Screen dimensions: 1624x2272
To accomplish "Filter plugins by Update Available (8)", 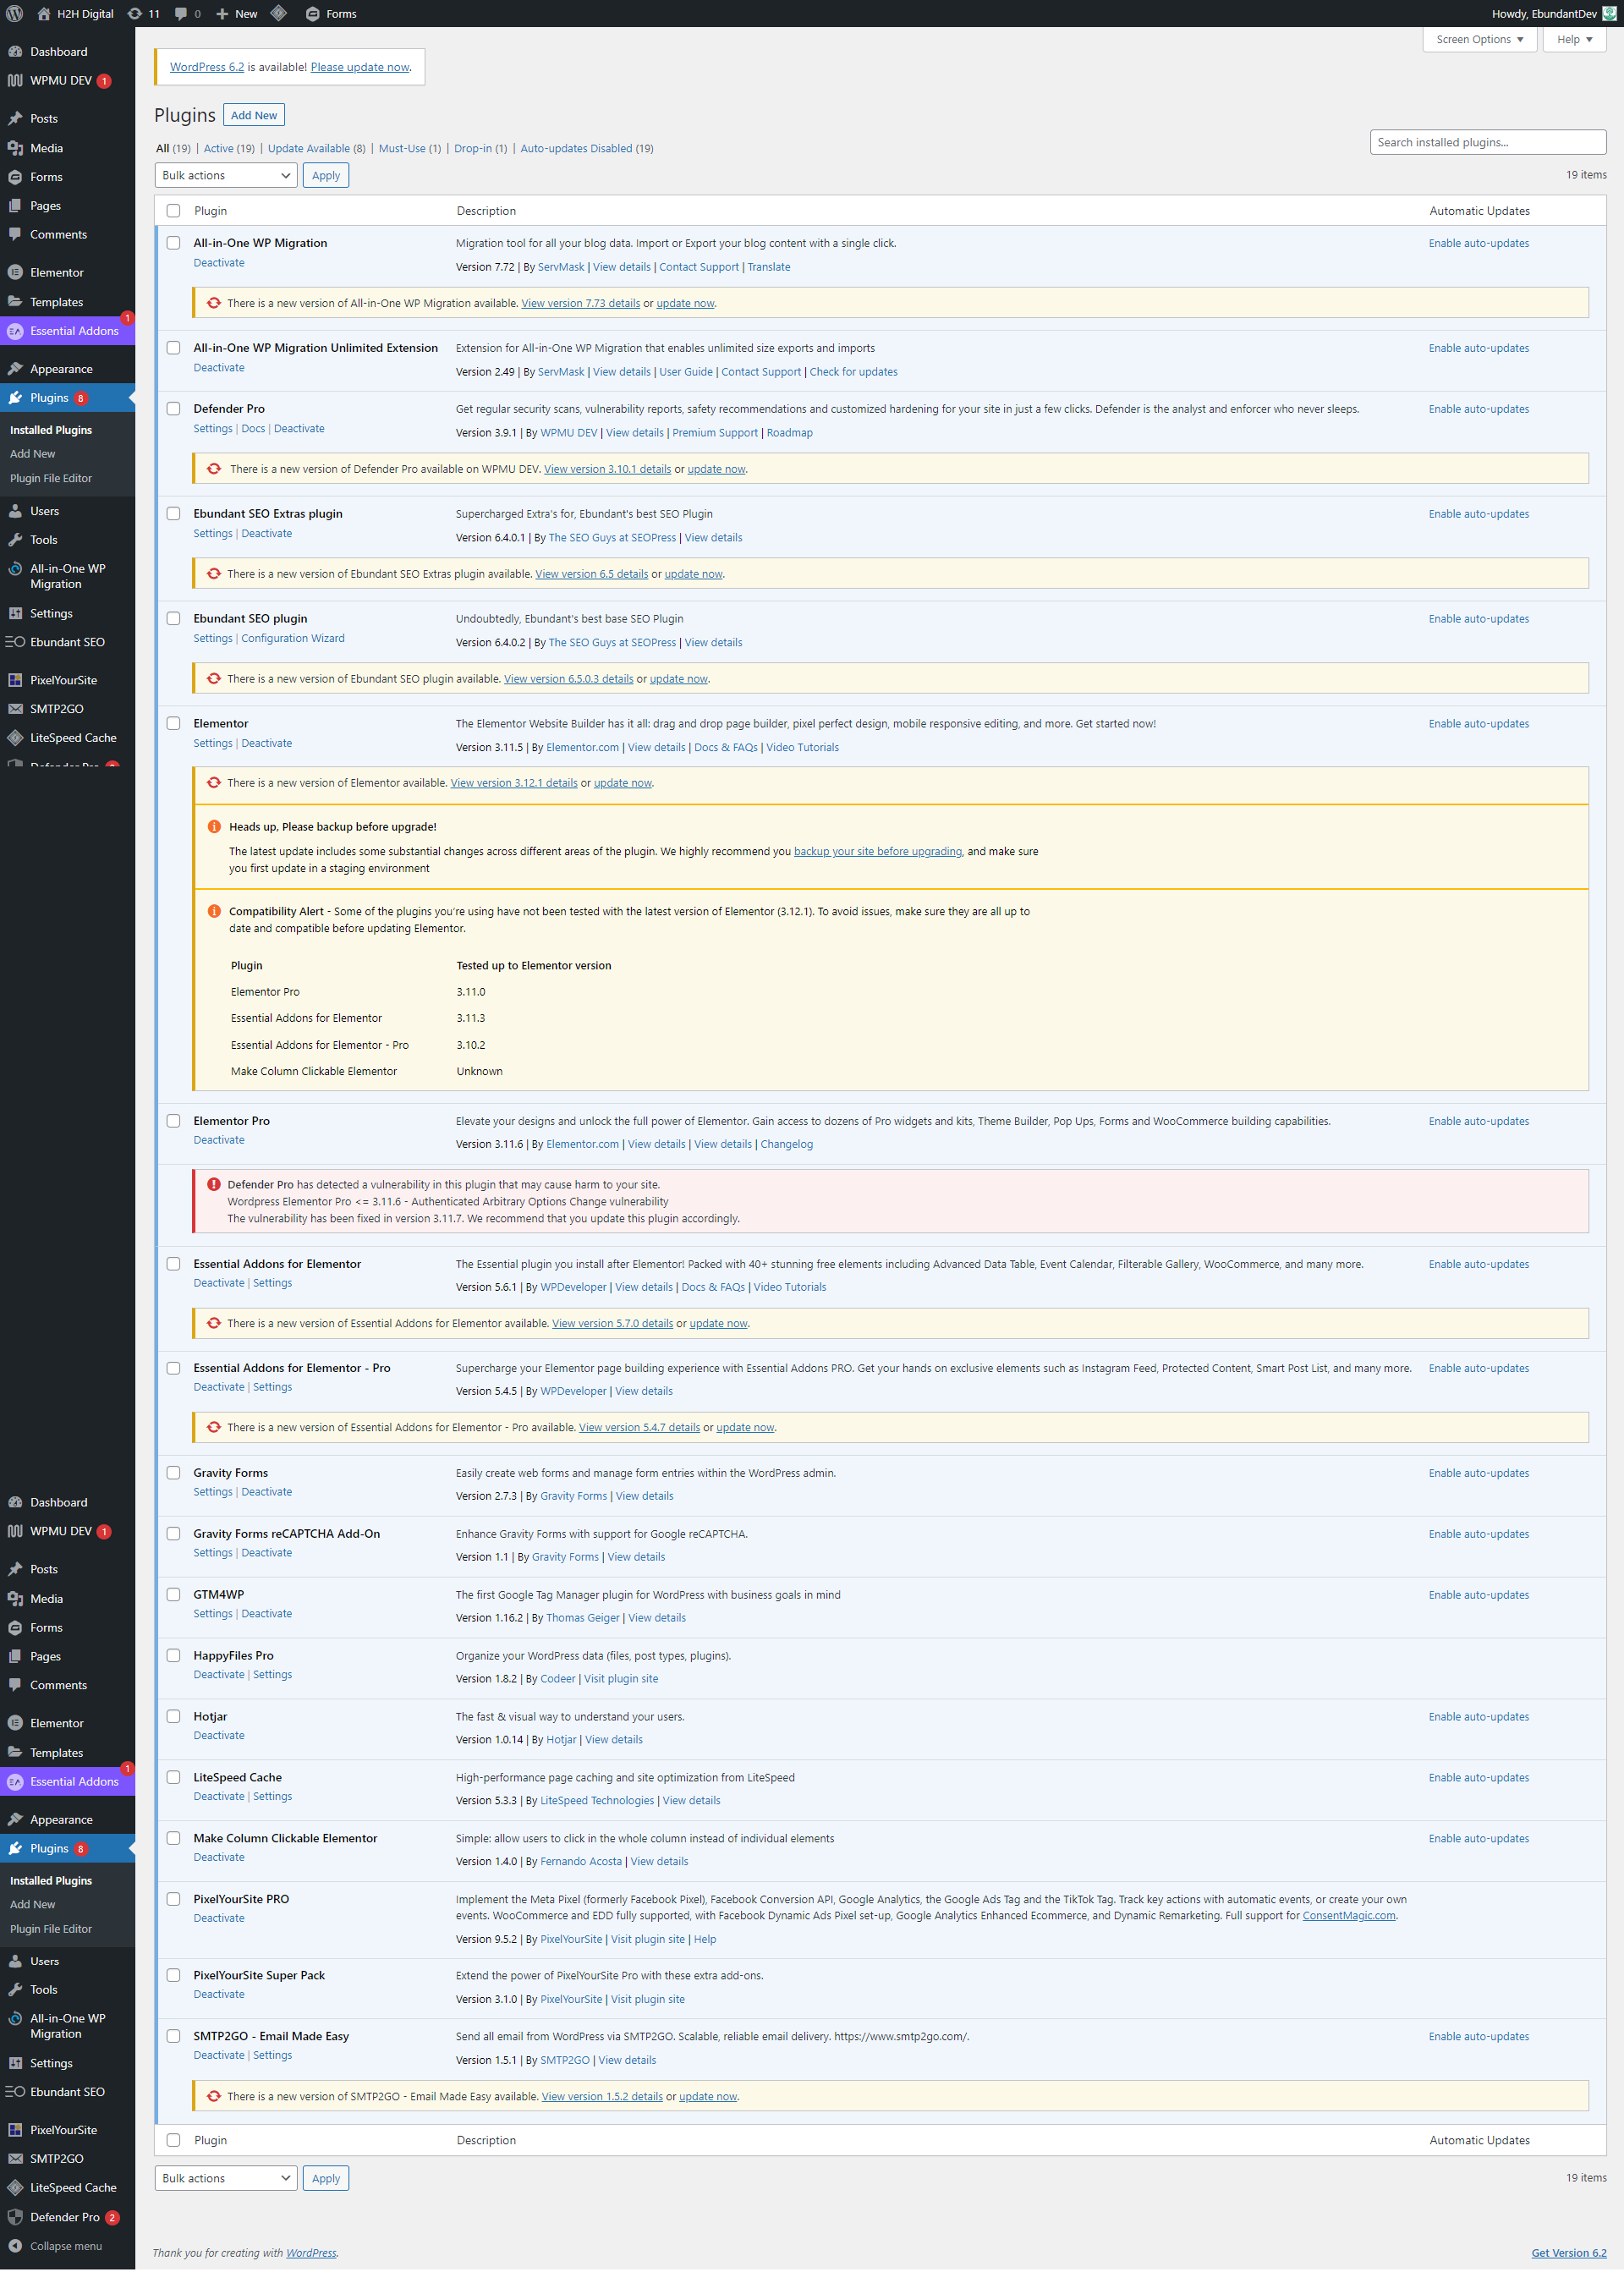I will 316,149.
